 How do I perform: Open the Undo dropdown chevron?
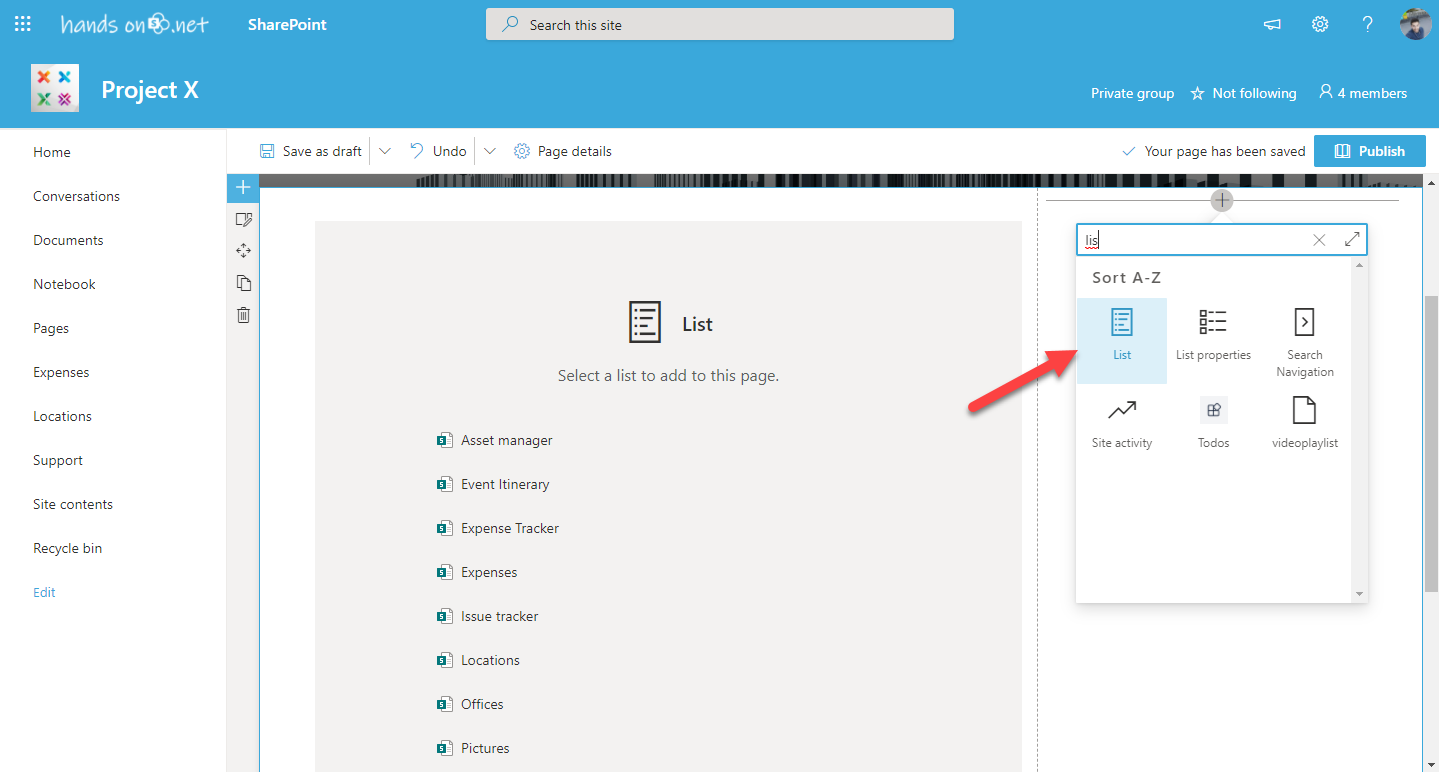(x=489, y=150)
